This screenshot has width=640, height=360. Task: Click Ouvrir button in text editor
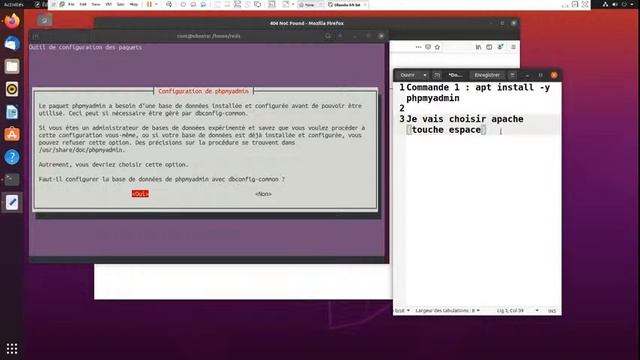click(408, 75)
